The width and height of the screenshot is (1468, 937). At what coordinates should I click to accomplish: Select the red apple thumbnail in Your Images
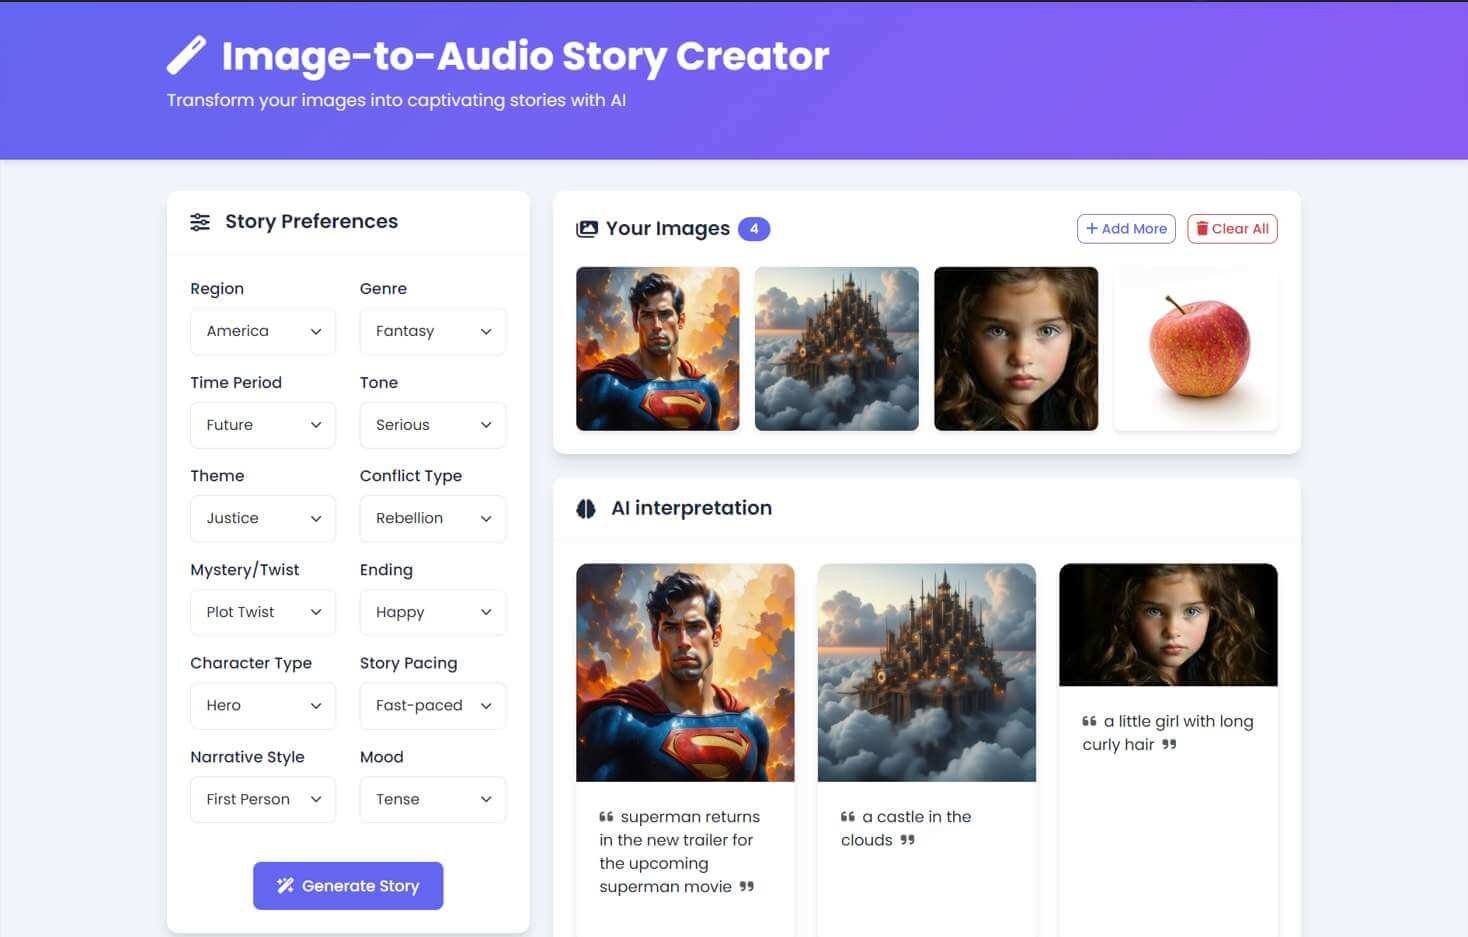(x=1196, y=349)
